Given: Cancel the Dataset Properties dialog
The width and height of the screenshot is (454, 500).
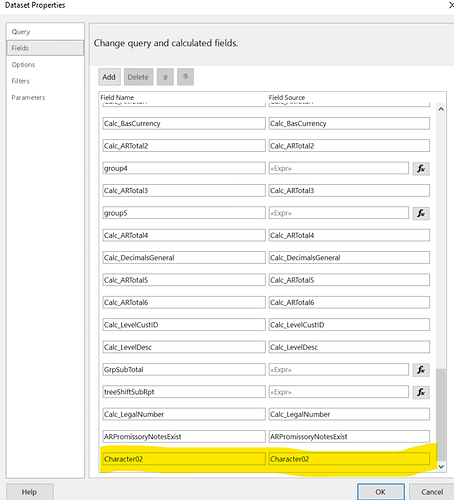Looking at the screenshot, I should click(432, 492).
